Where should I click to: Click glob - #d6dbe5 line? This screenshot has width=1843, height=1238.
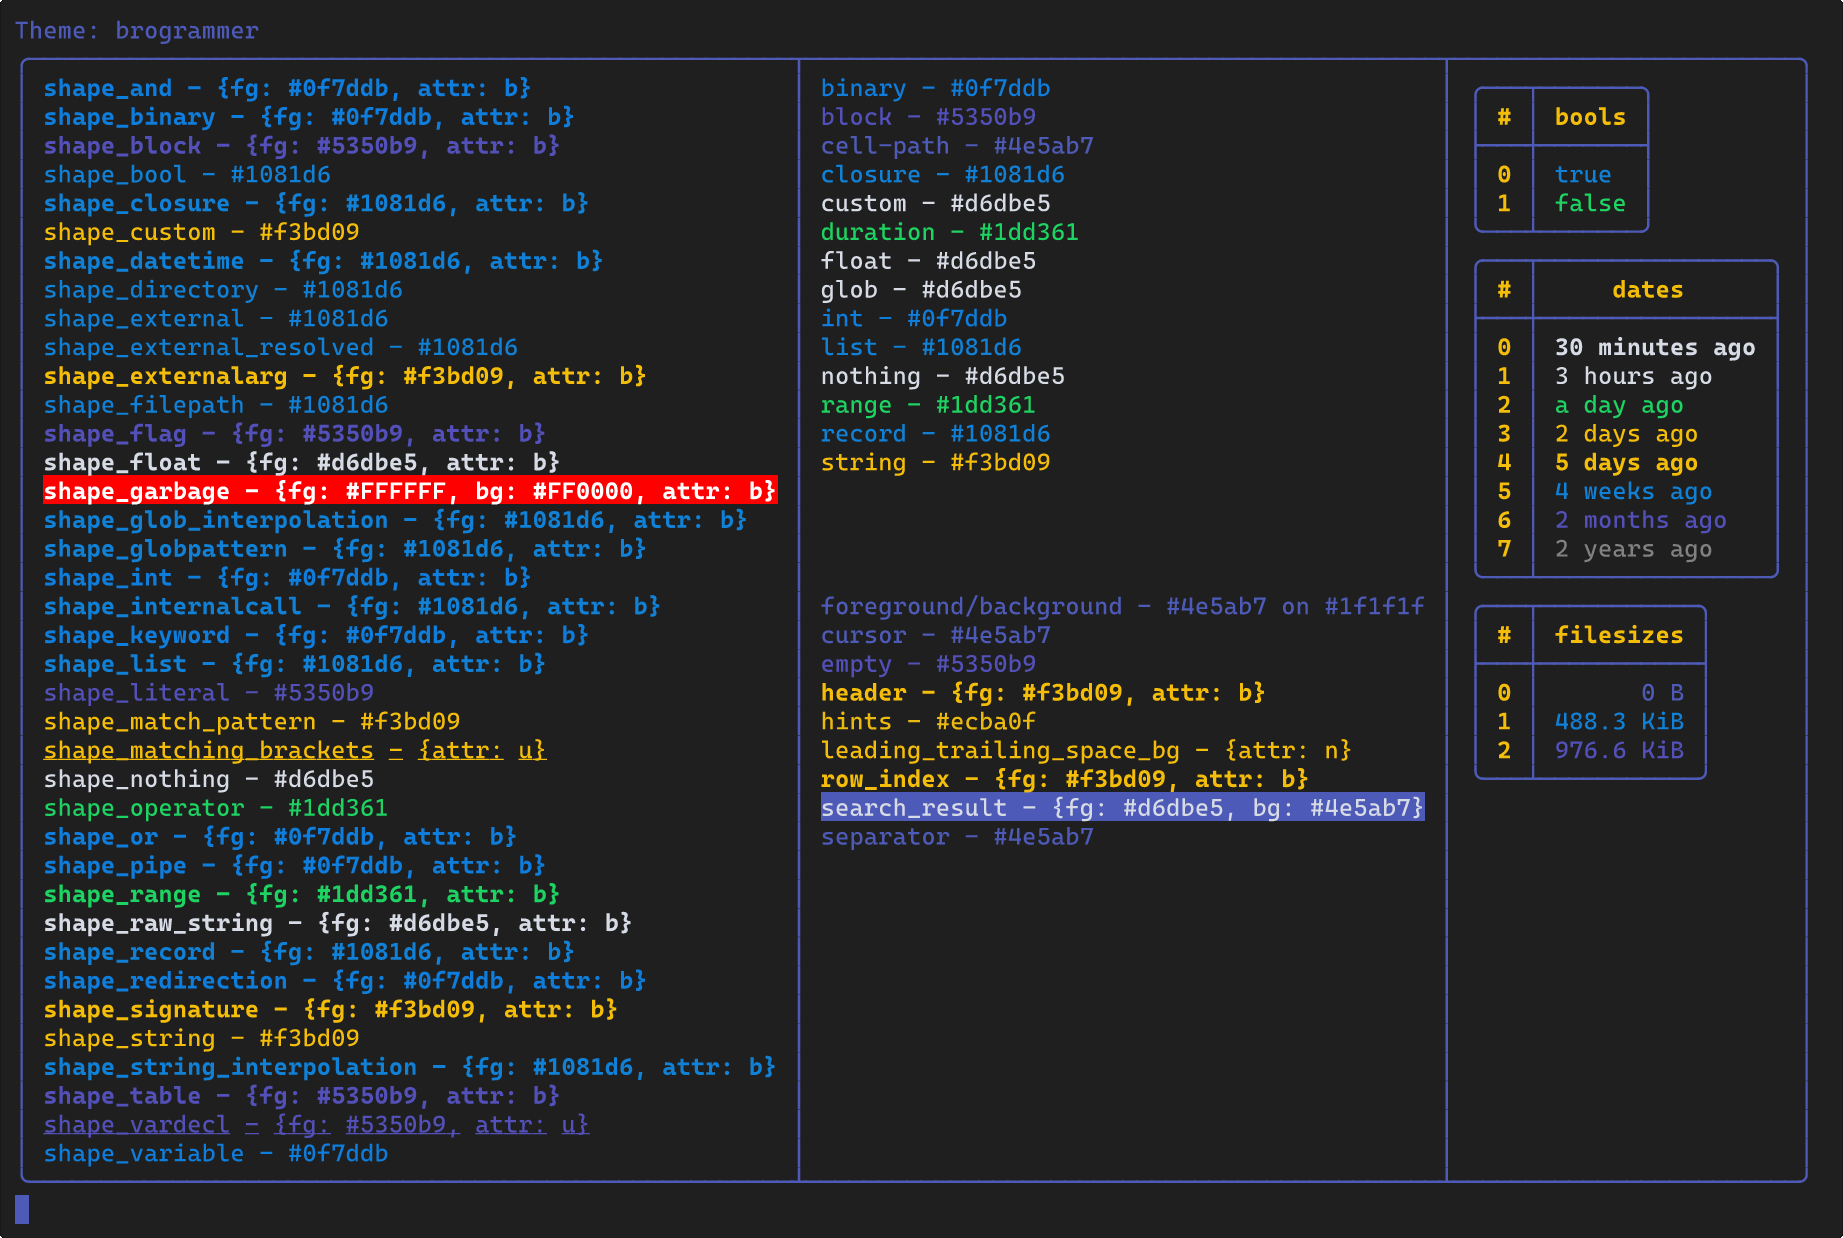(x=921, y=290)
